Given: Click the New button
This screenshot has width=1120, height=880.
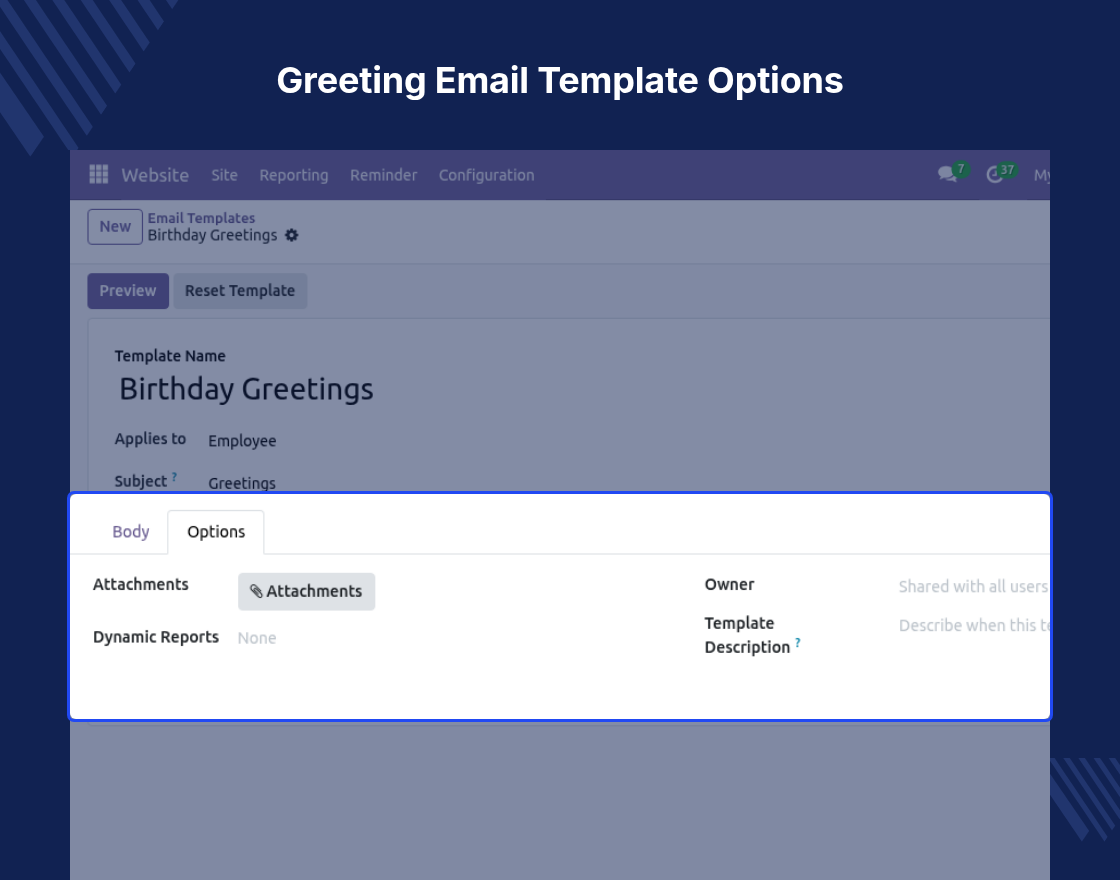Looking at the screenshot, I should coord(115,226).
